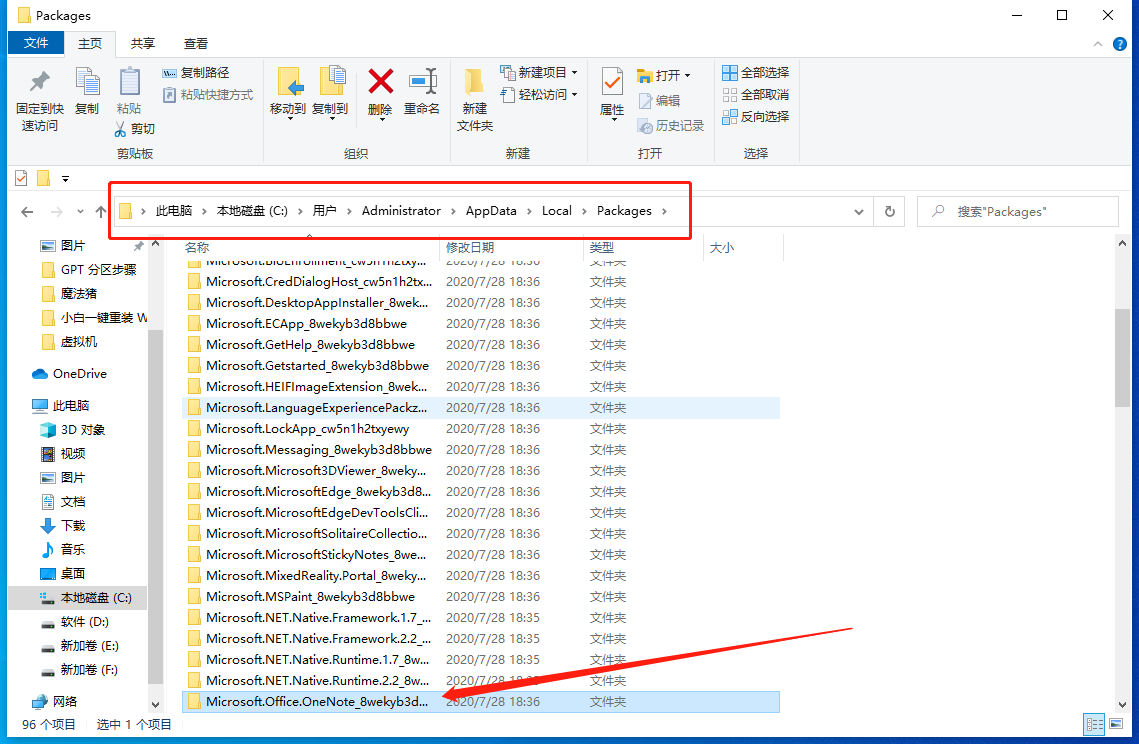
Task: Collapse the ribbon with chevron
Action: click(x=1098, y=44)
